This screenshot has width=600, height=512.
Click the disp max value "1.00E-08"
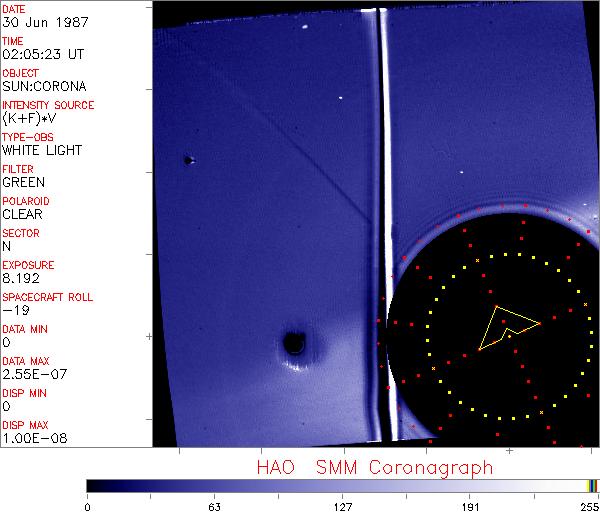click(29, 438)
